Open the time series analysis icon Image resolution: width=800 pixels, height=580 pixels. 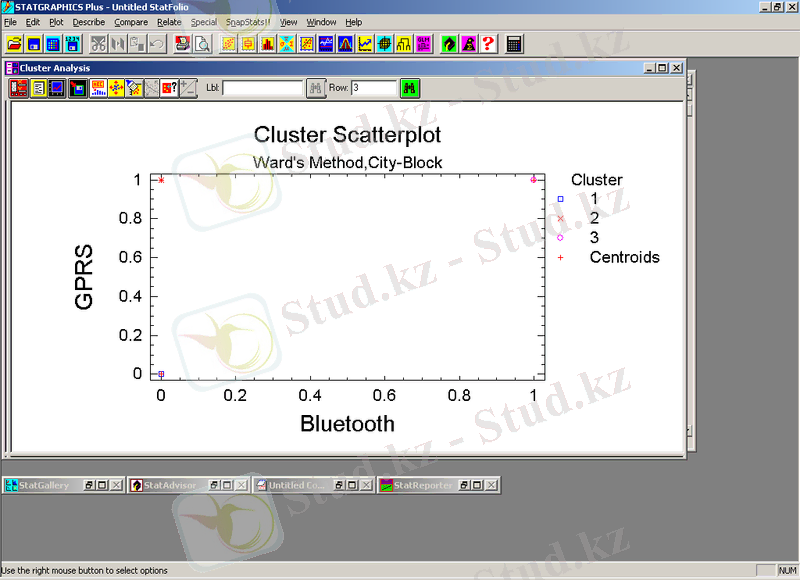pos(326,44)
